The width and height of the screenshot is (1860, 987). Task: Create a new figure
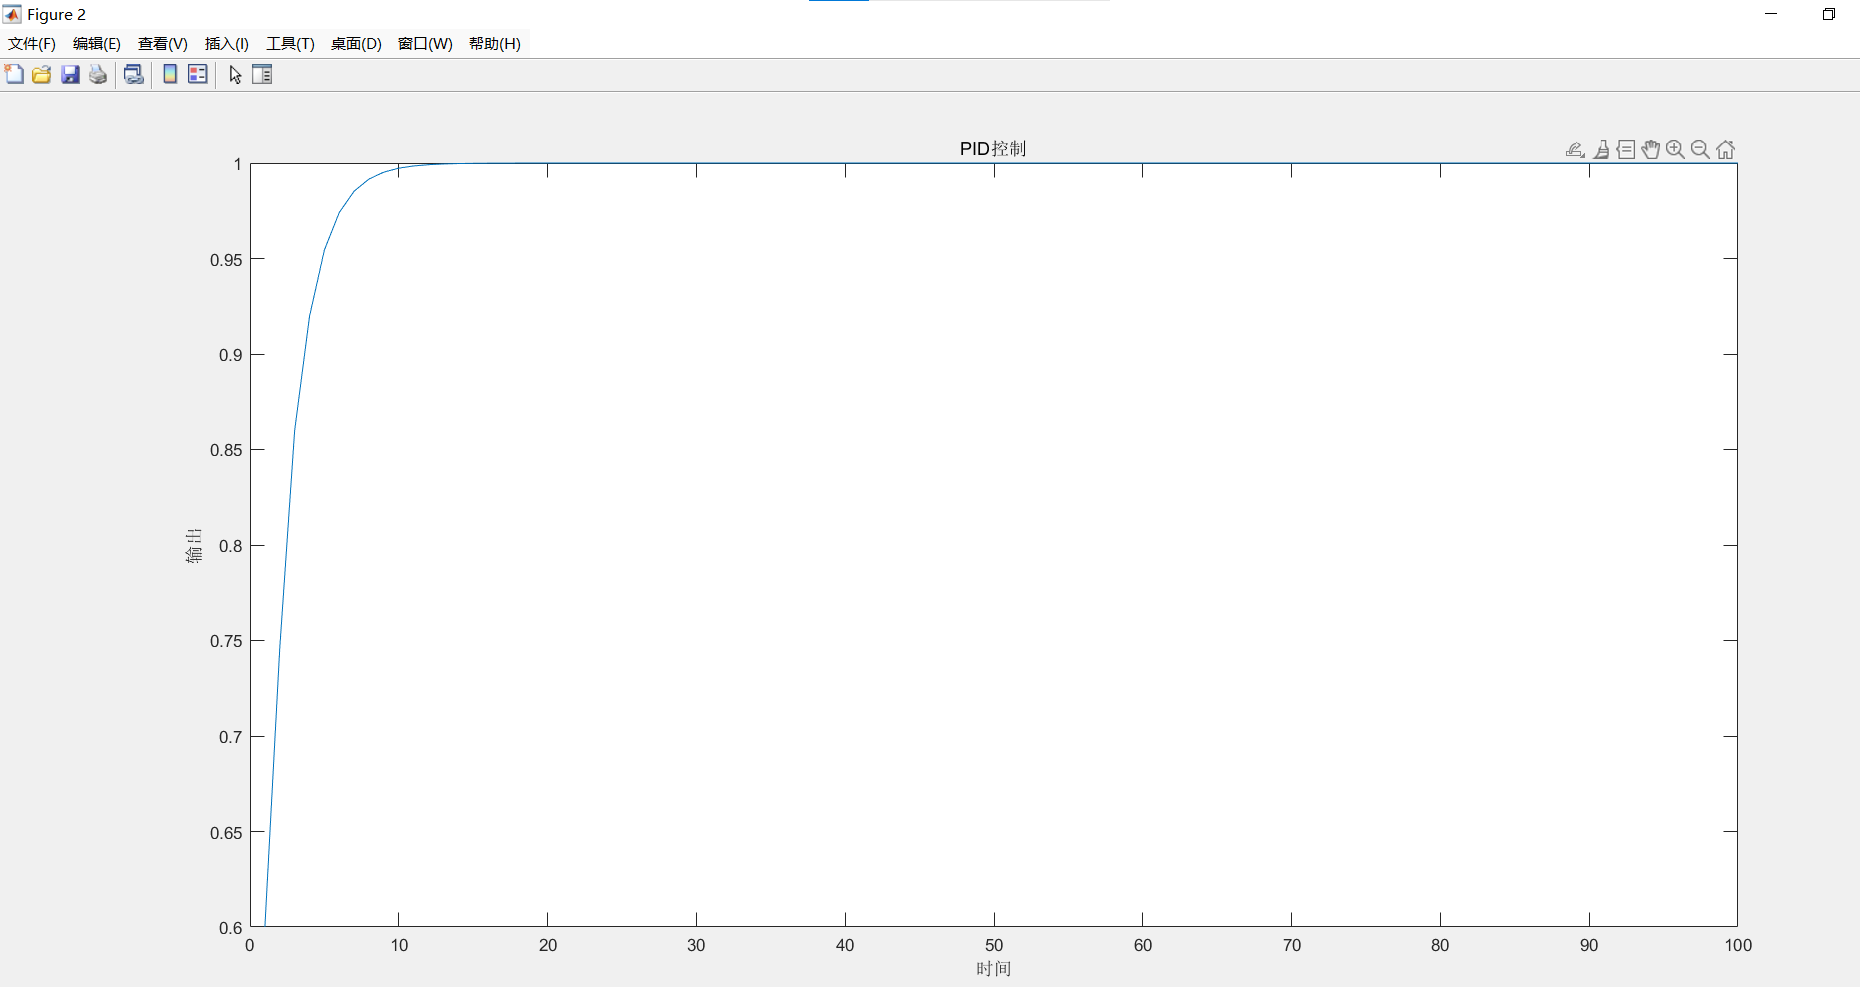tap(14, 74)
